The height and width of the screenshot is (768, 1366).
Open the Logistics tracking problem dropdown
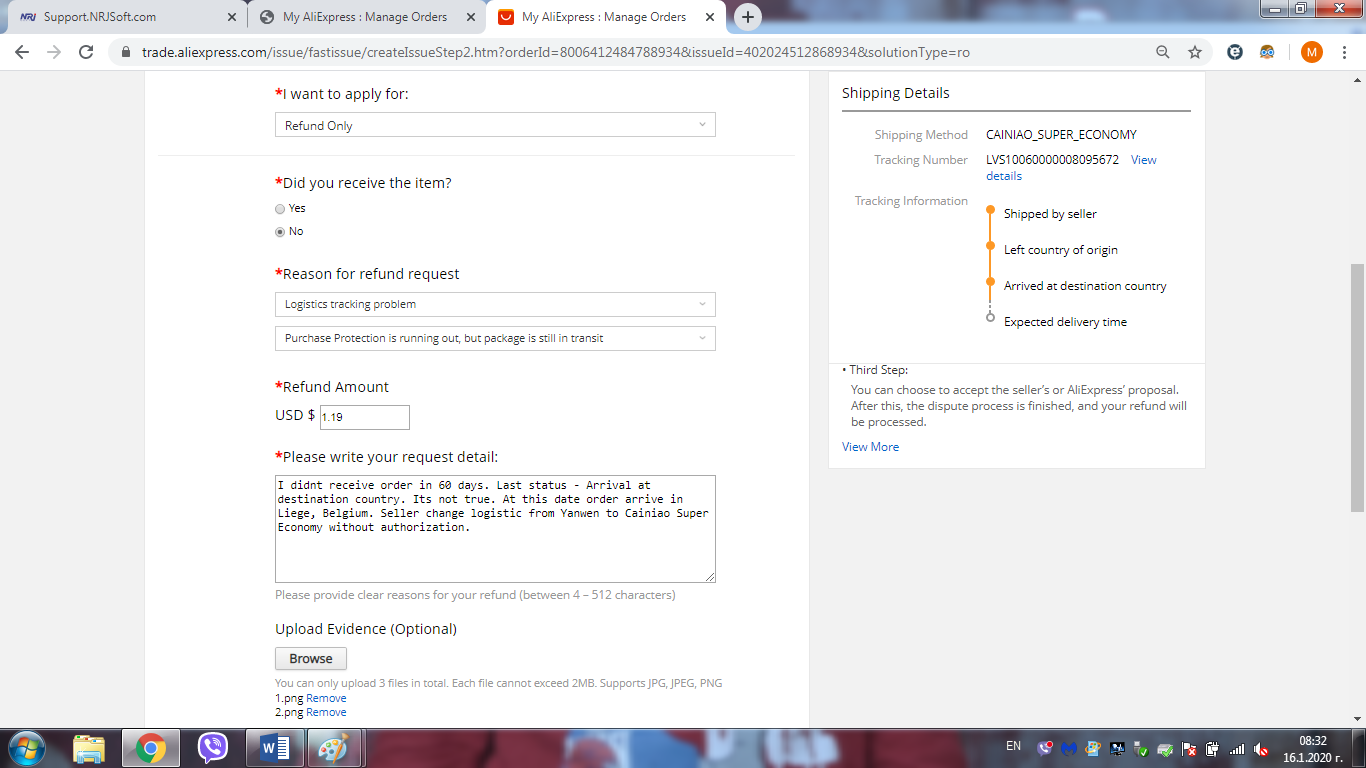[495, 304]
